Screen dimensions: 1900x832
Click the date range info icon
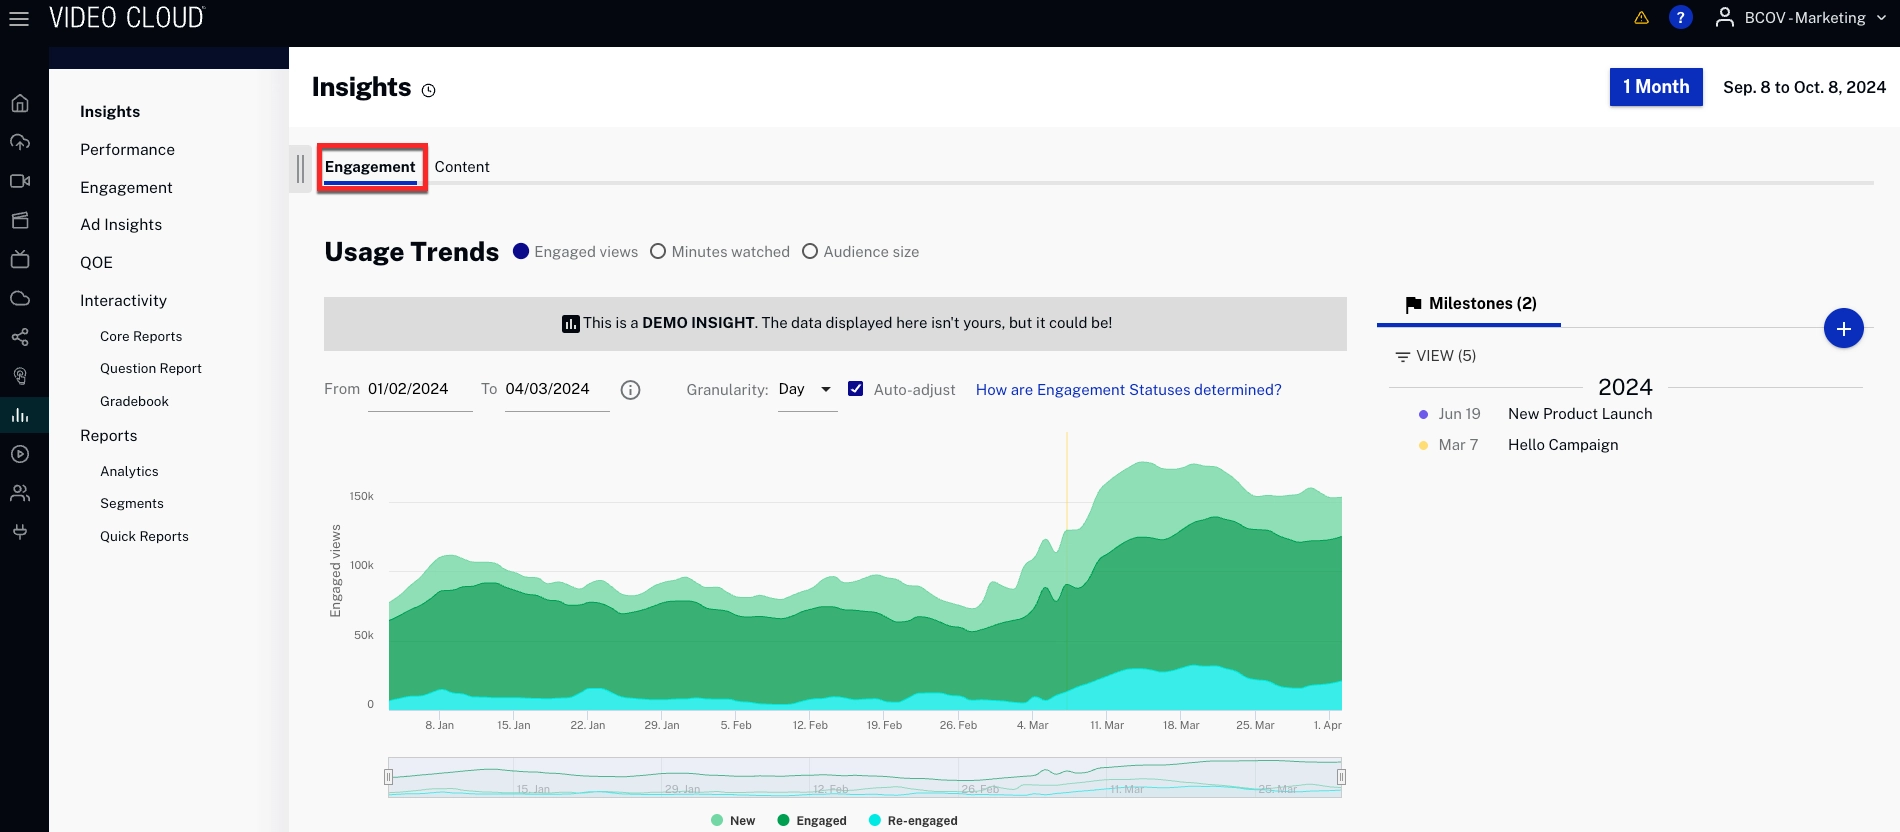(630, 390)
